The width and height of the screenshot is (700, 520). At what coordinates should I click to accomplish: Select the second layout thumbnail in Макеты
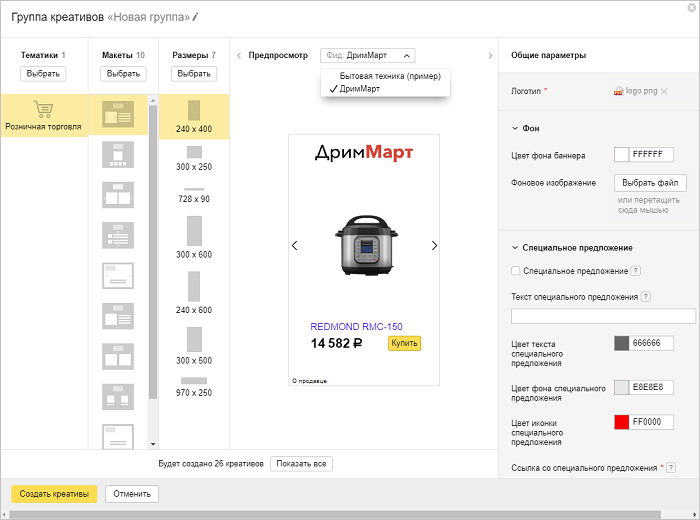[x=118, y=154]
